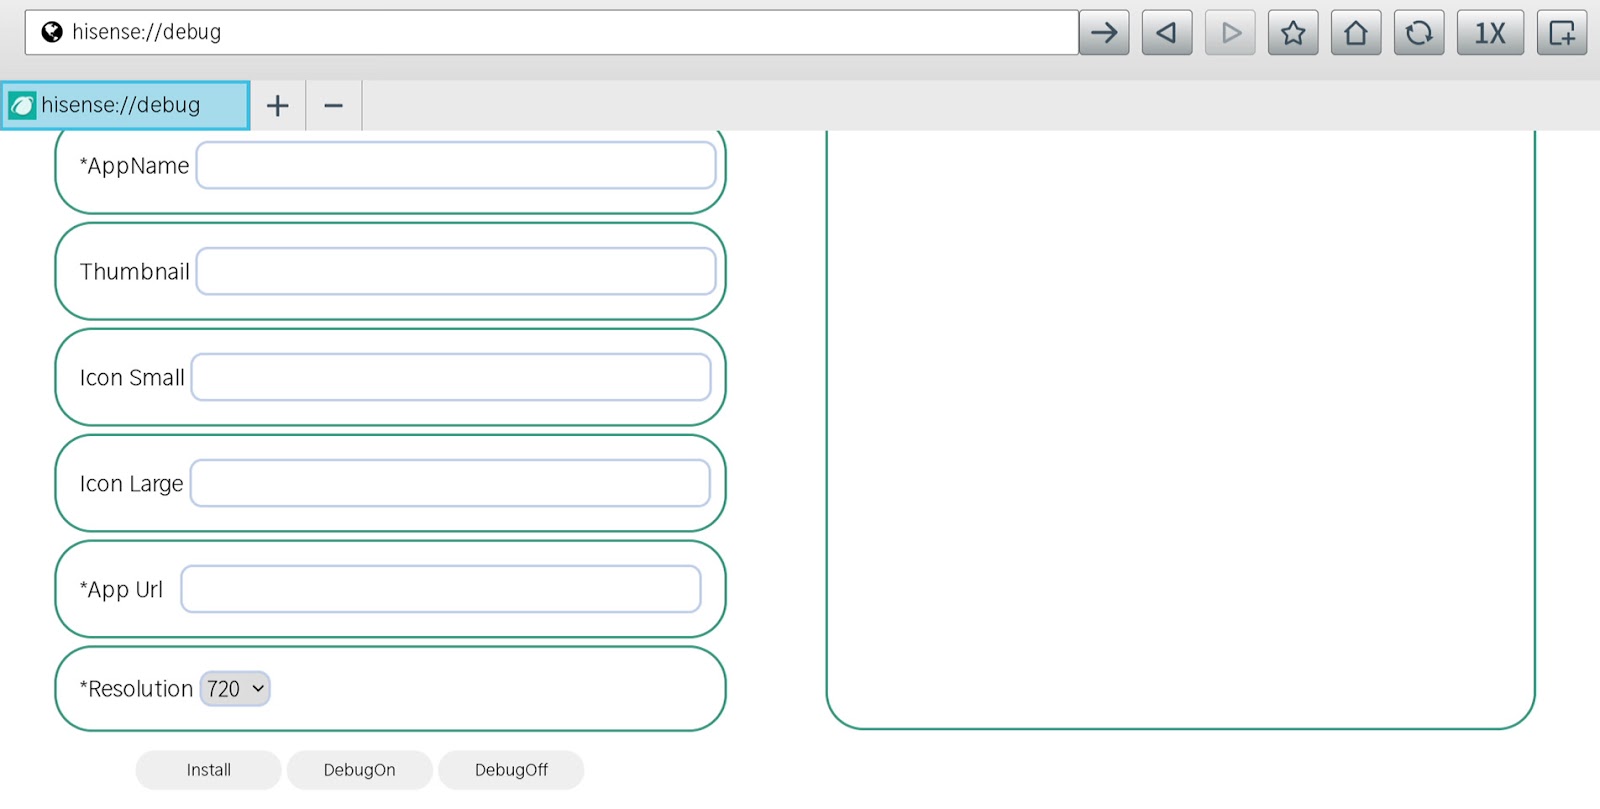Bookmark page using the star icon

[x=1293, y=33]
